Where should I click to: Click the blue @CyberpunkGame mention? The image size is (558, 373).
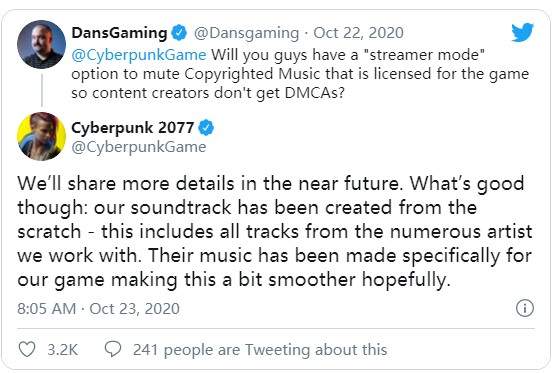[139, 55]
